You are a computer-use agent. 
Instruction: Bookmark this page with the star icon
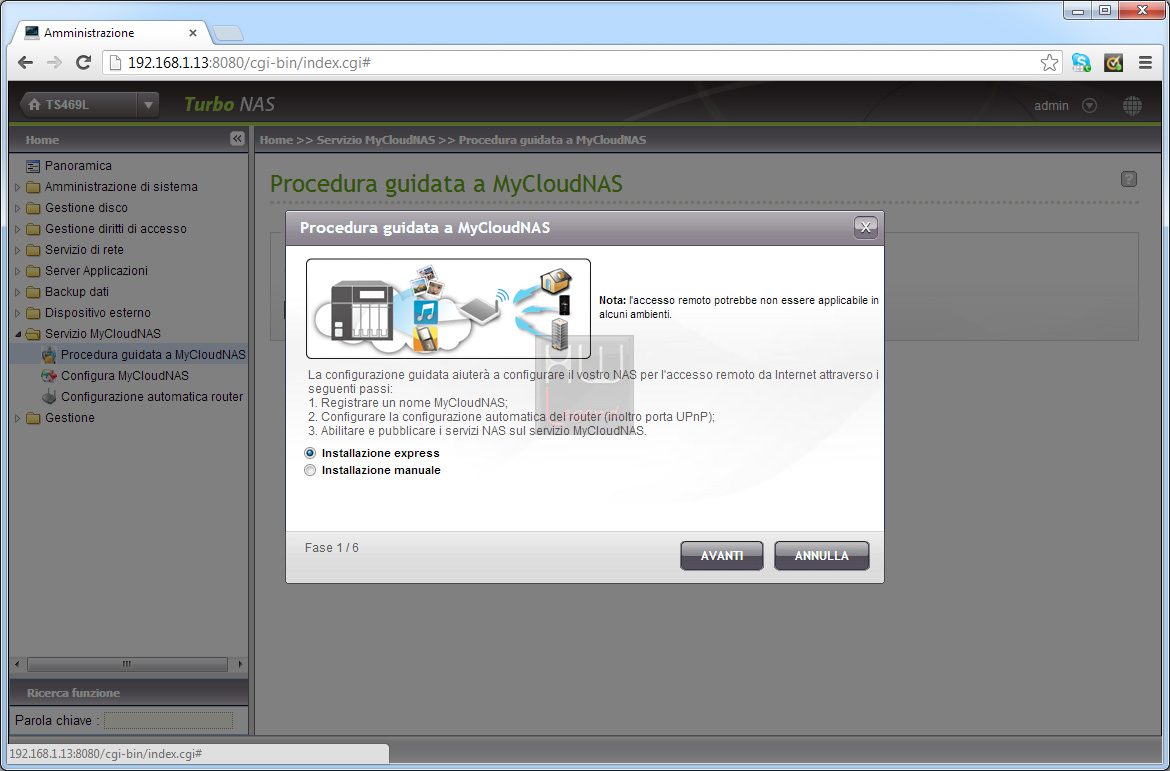point(1049,63)
